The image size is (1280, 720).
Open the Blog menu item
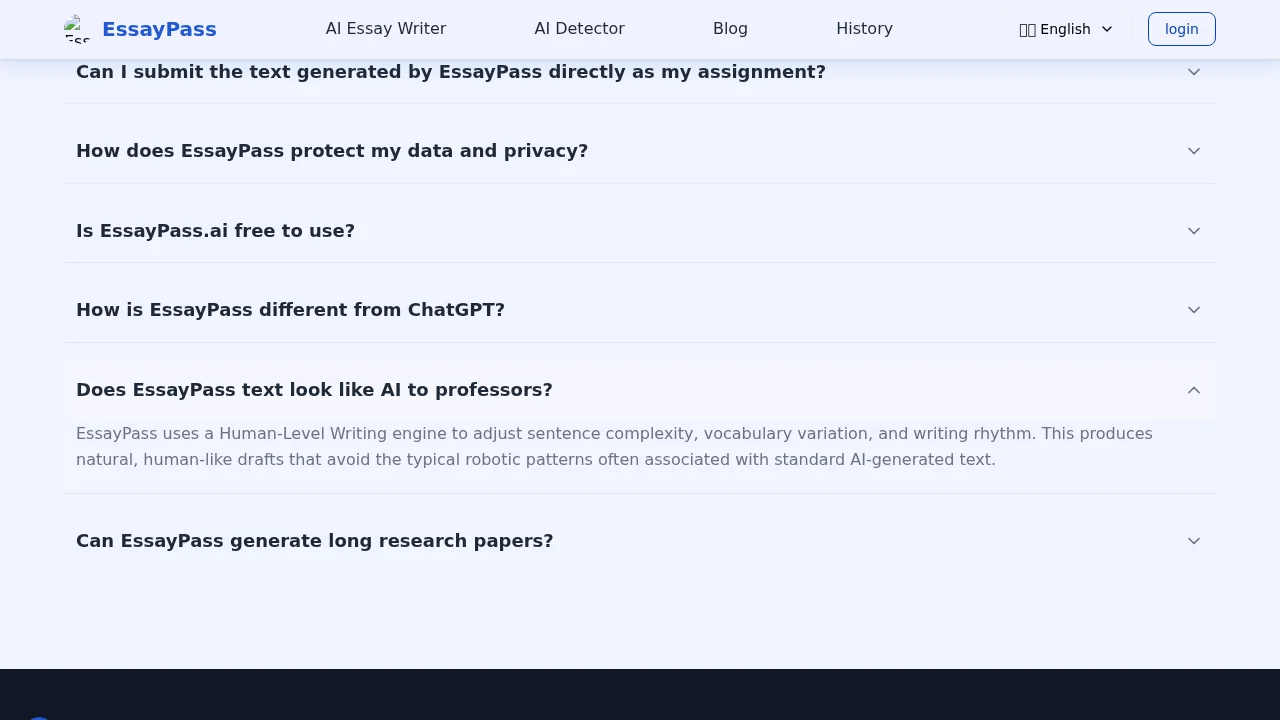pos(730,29)
